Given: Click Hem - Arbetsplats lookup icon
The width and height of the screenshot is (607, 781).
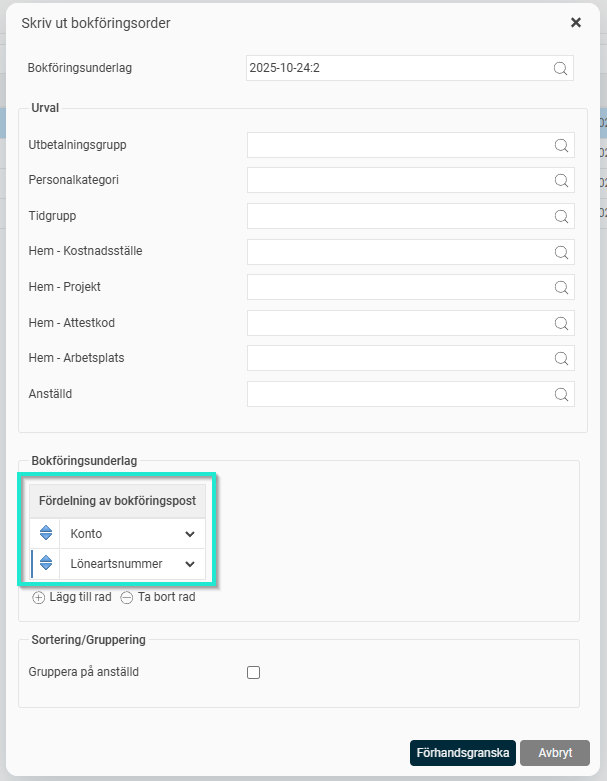Looking at the screenshot, I should click(x=562, y=358).
